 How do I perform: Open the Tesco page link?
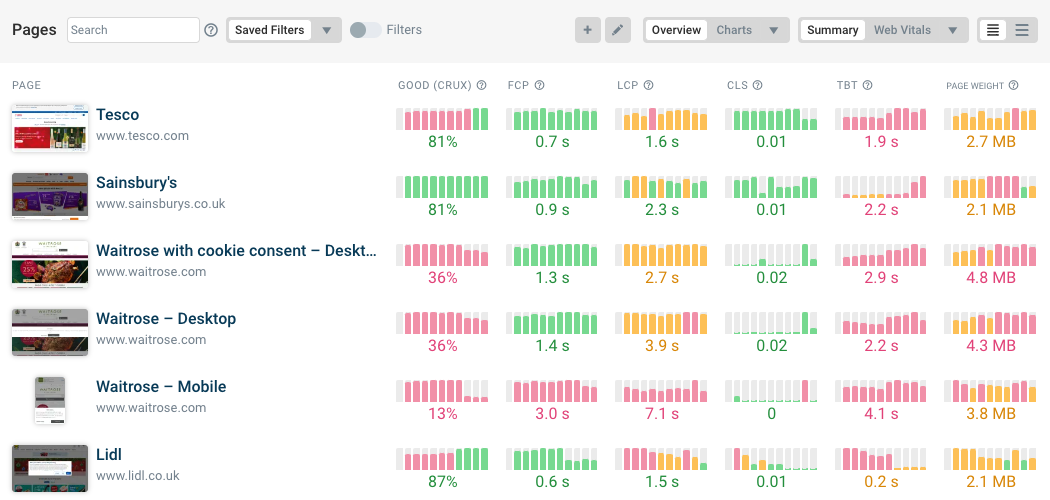tap(118, 114)
